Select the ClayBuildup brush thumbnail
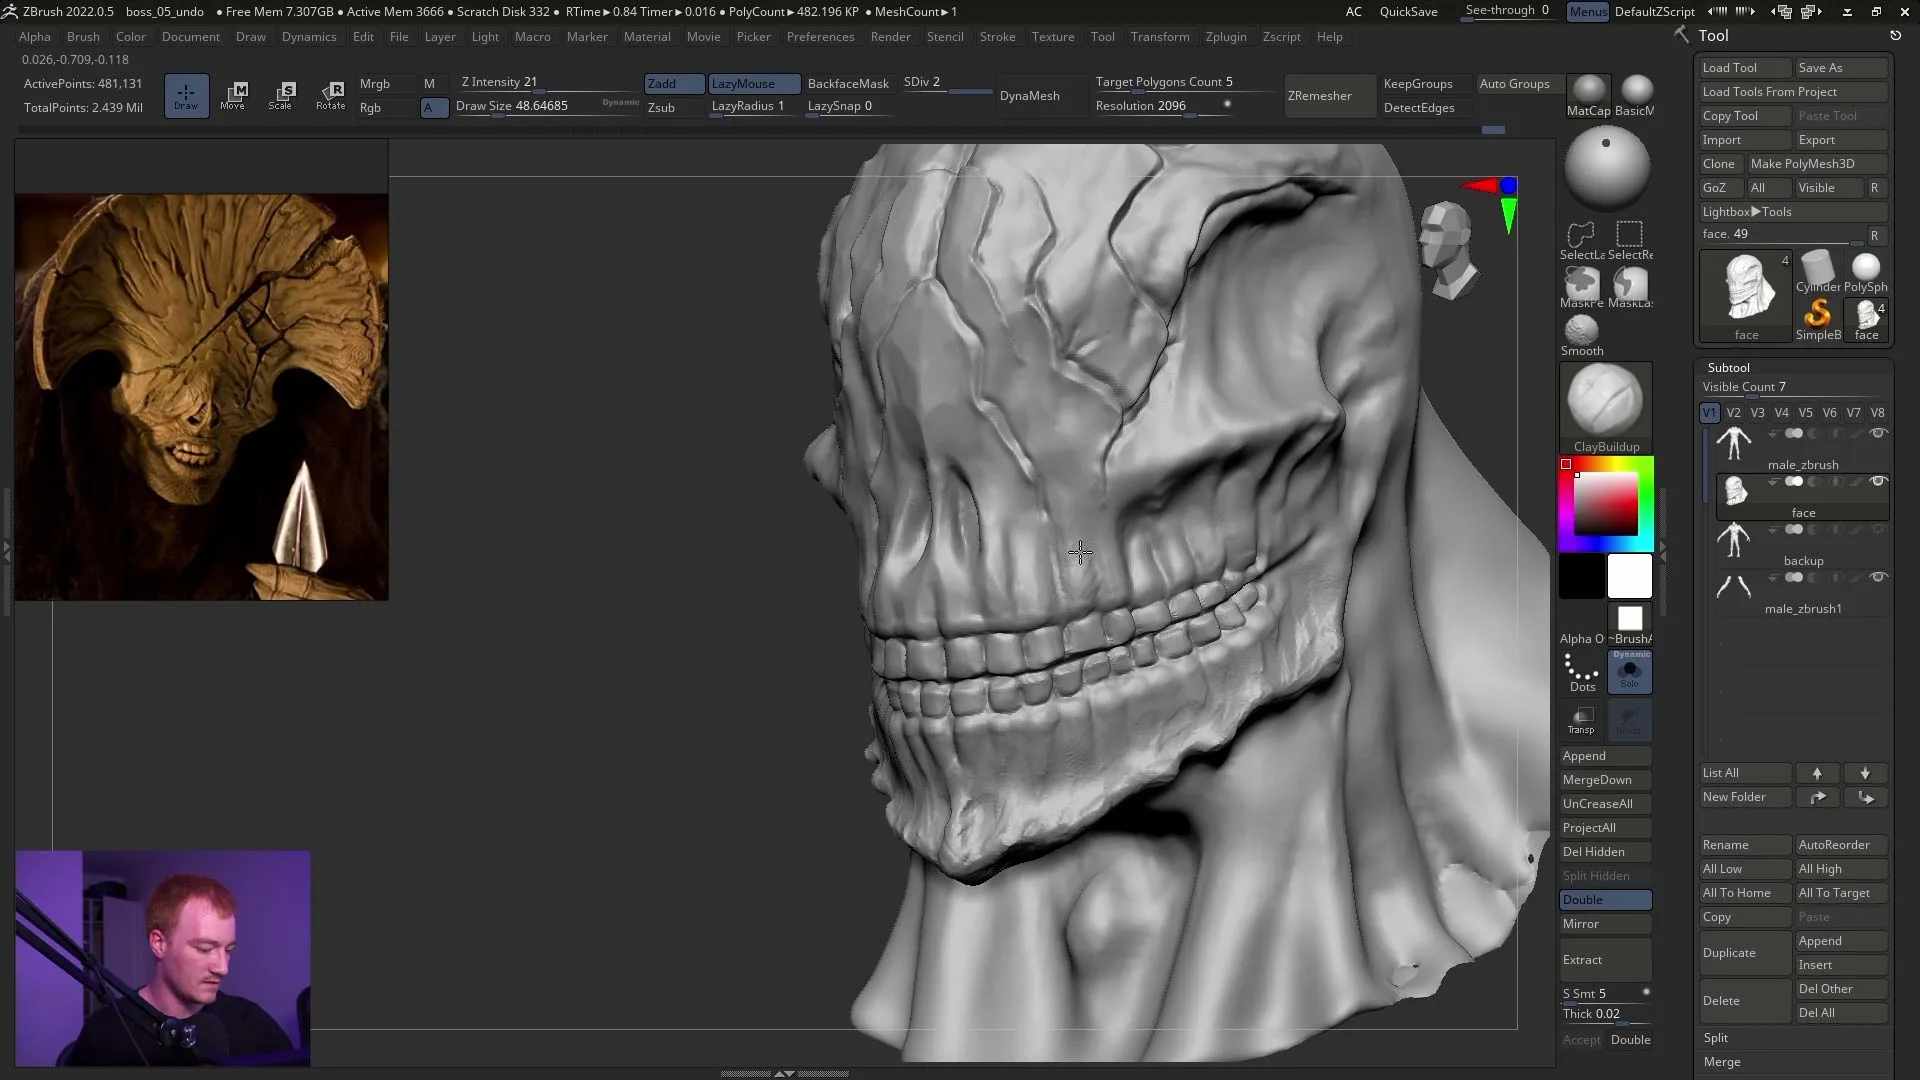 point(1606,400)
